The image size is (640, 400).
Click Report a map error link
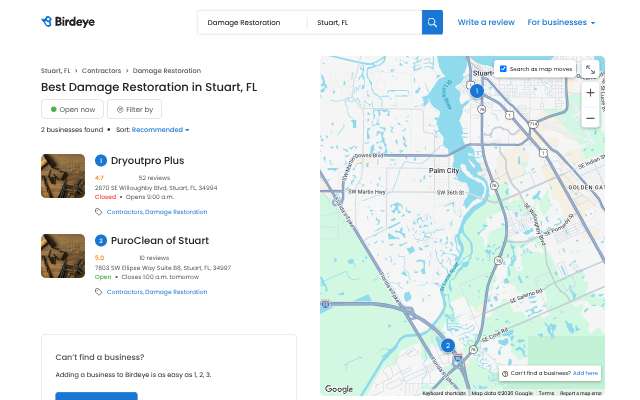[x=581, y=393]
